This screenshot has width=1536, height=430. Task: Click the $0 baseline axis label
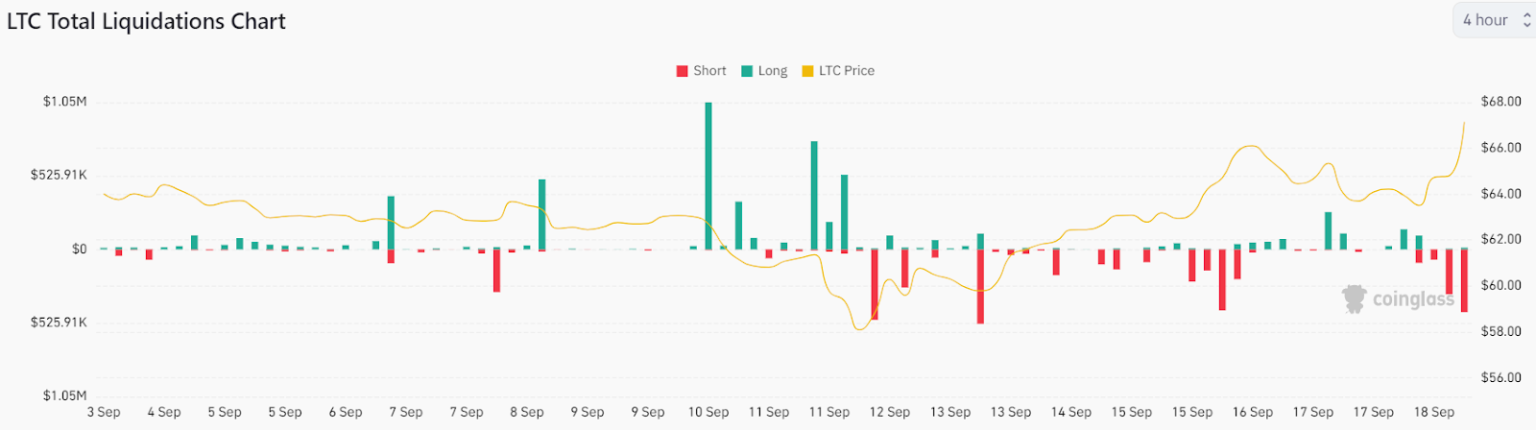pyautogui.click(x=78, y=249)
